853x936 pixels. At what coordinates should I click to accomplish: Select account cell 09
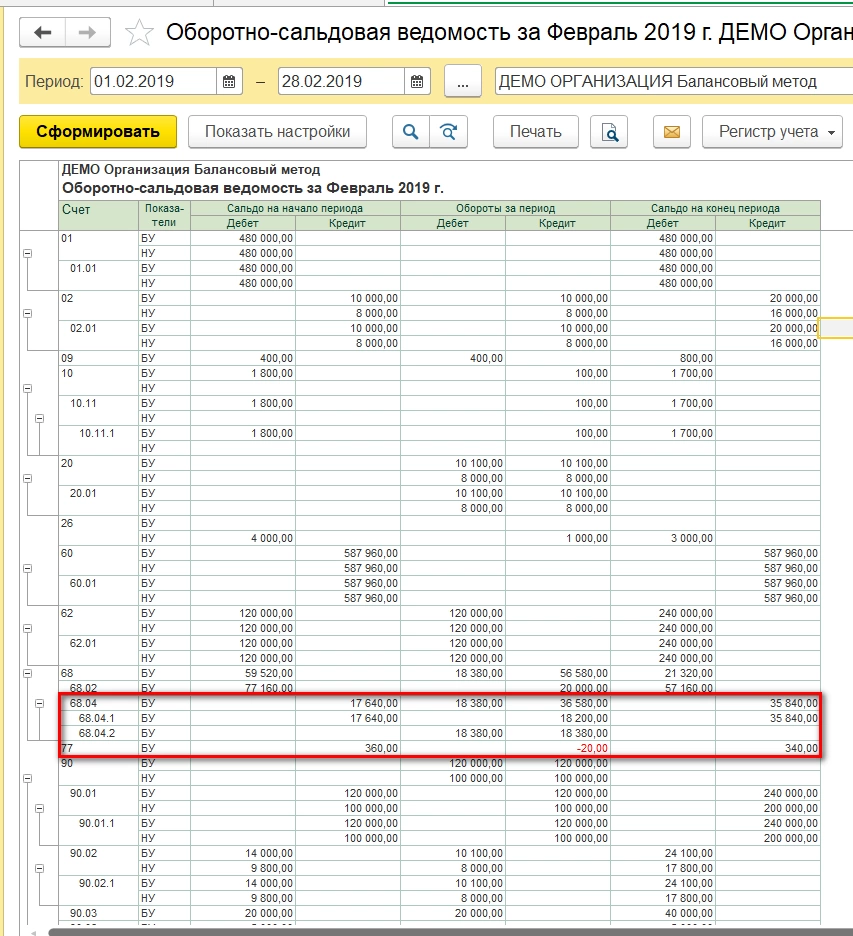pos(98,358)
